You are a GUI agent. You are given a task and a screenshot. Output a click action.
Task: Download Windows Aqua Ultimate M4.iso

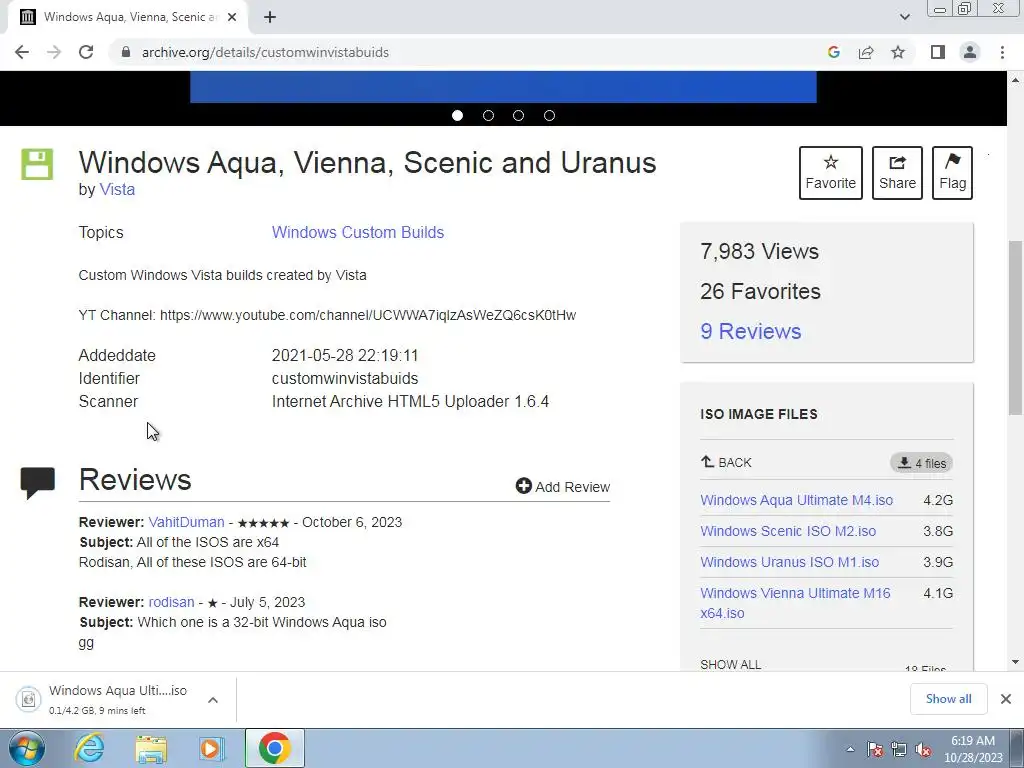tap(797, 500)
